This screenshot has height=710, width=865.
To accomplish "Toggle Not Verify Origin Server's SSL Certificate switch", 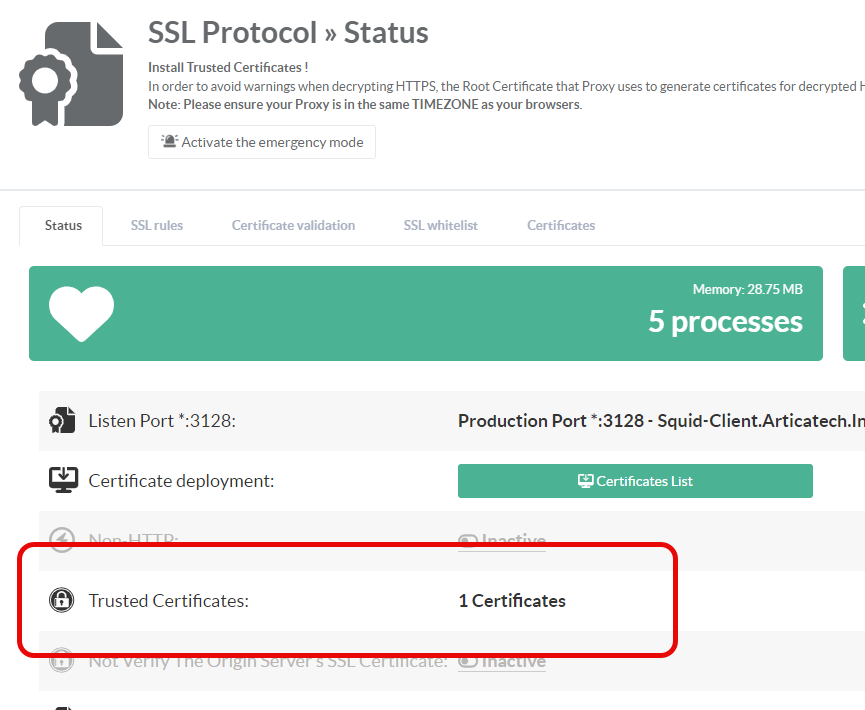I will click(x=468, y=661).
